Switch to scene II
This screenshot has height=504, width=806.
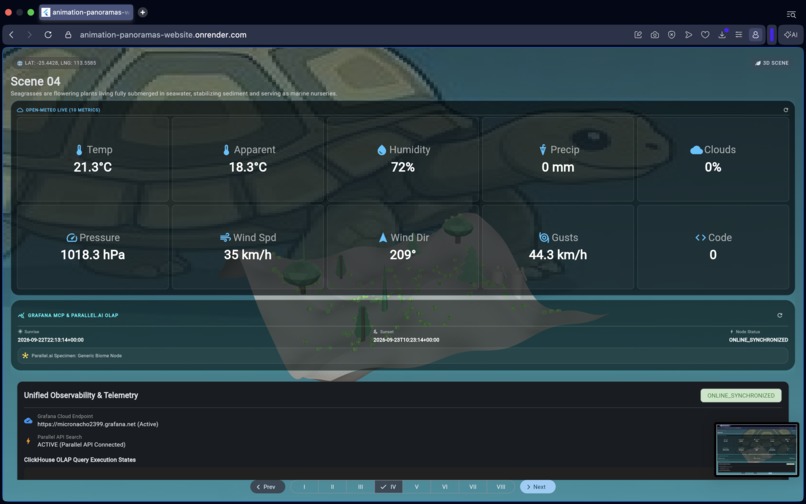[333, 487]
